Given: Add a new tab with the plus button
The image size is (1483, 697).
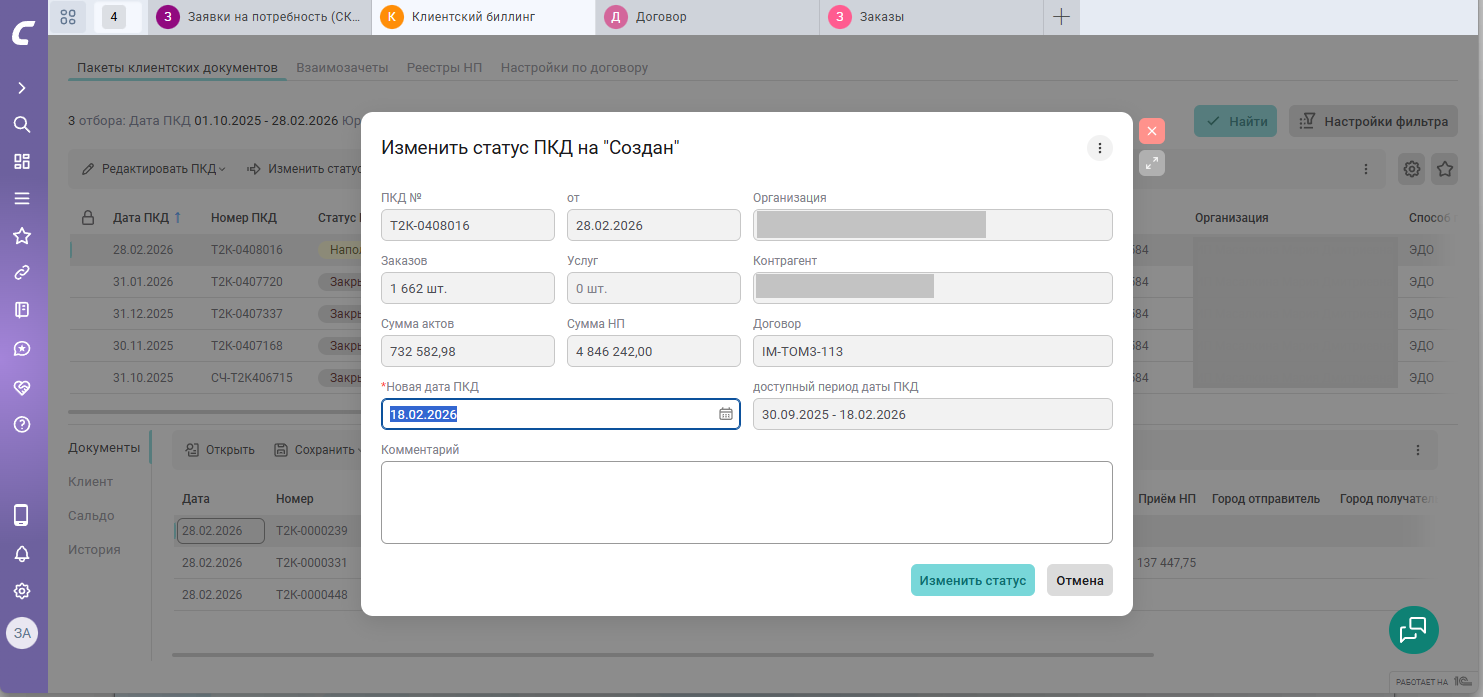Looking at the screenshot, I should coord(1062,17).
